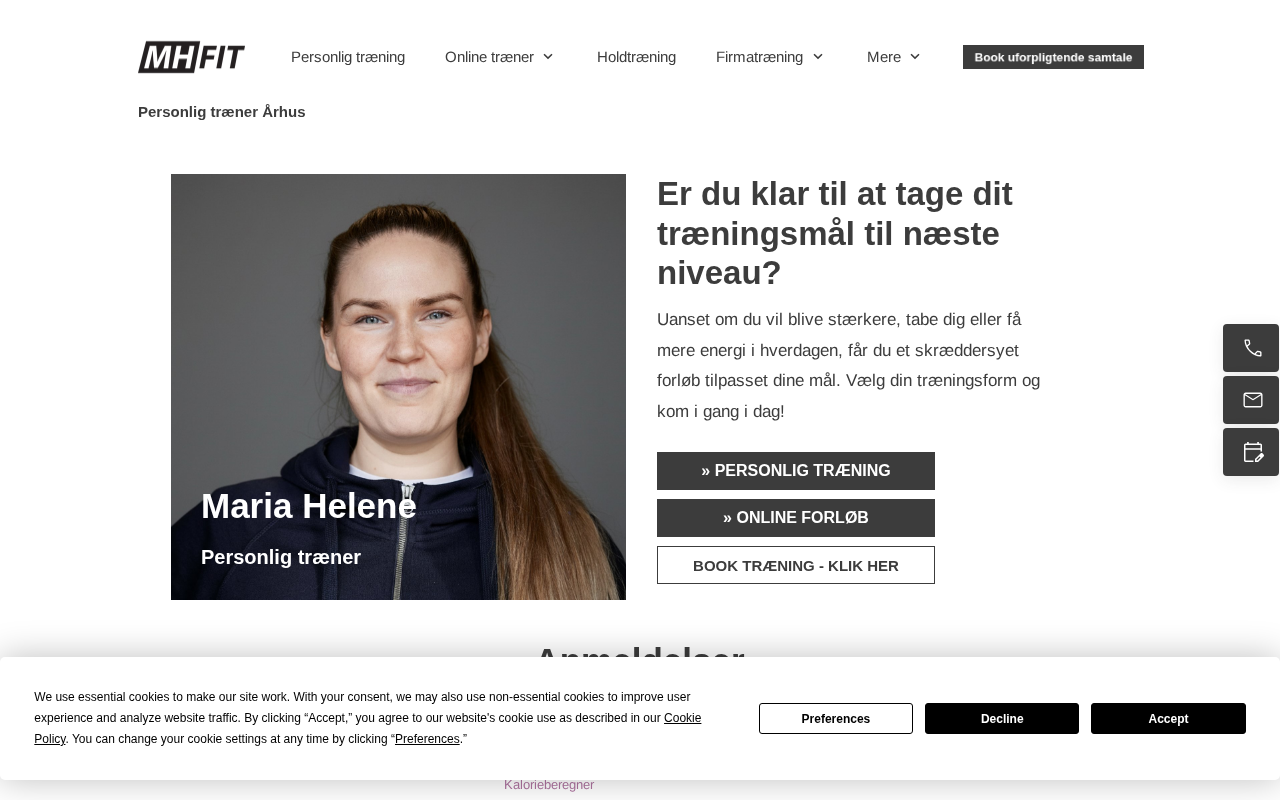Expand the Online træner chevron
This screenshot has height=800, width=1280.
548,57
